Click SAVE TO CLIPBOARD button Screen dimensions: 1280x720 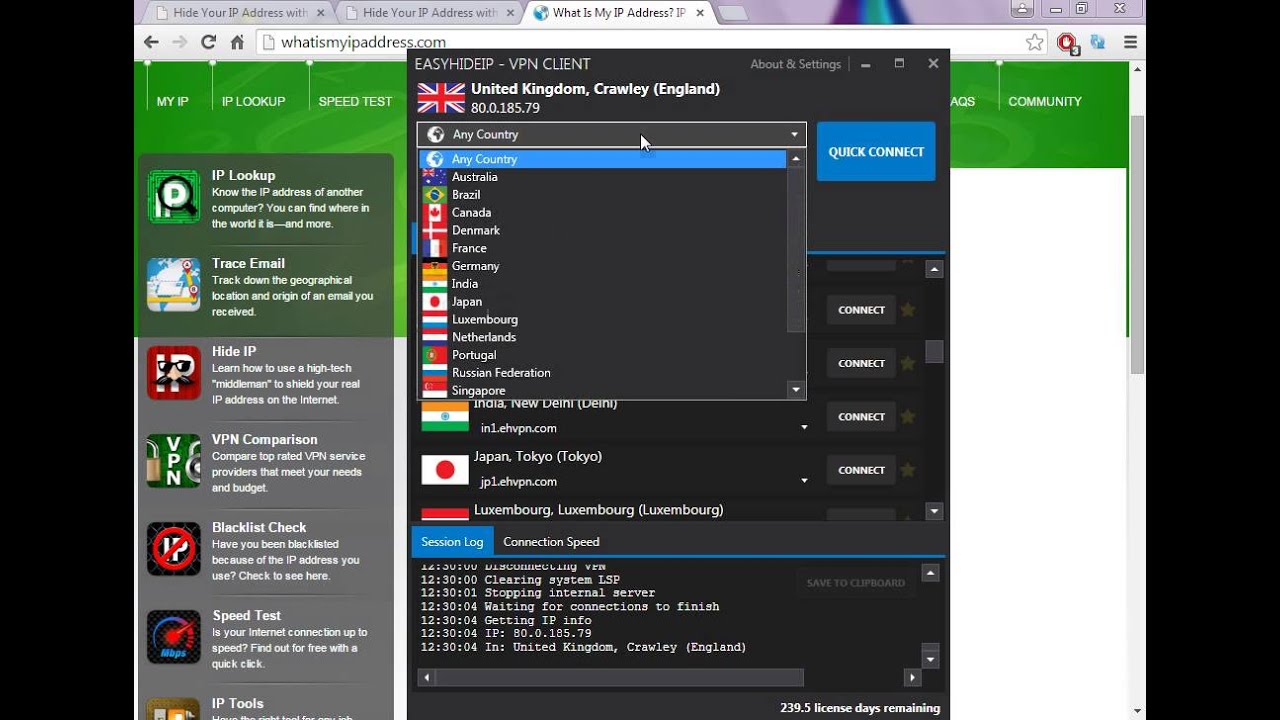(x=855, y=583)
